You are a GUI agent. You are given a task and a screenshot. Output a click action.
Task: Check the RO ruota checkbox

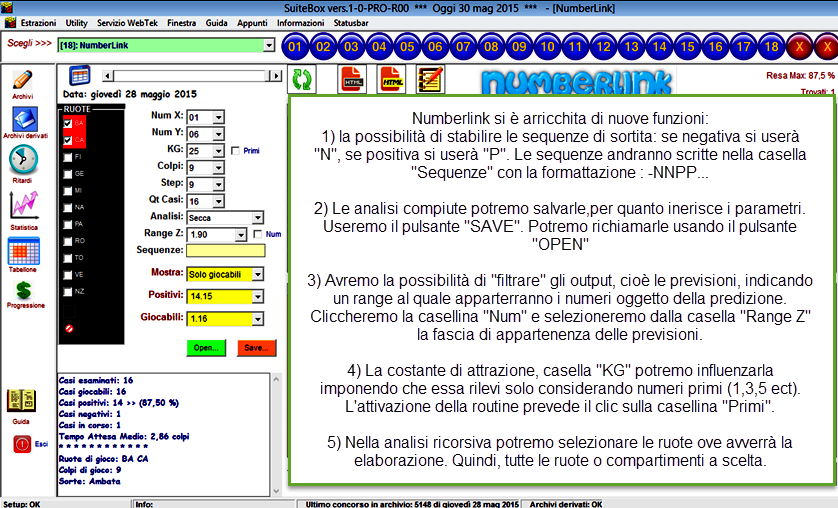coord(68,241)
